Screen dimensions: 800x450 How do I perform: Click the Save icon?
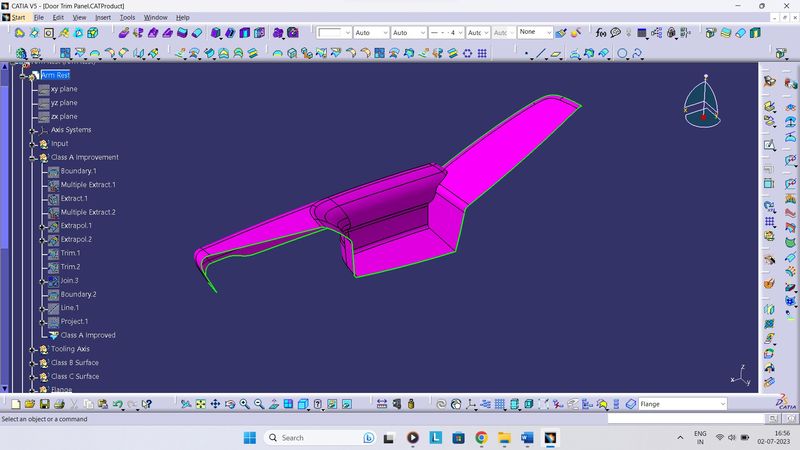(44, 404)
